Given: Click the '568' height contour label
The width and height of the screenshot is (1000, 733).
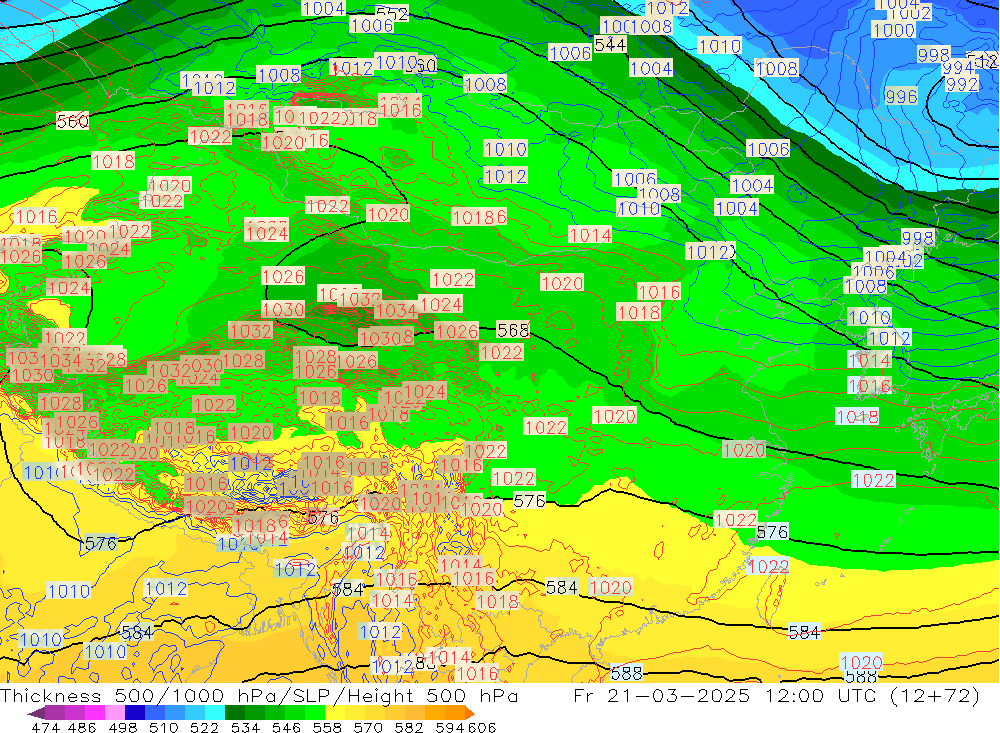Looking at the screenshot, I should point(513,330).
